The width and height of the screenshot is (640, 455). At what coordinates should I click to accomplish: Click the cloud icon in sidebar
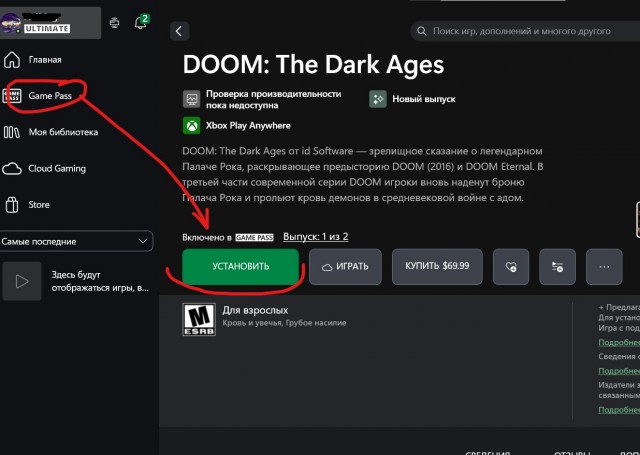click(11, 169)
